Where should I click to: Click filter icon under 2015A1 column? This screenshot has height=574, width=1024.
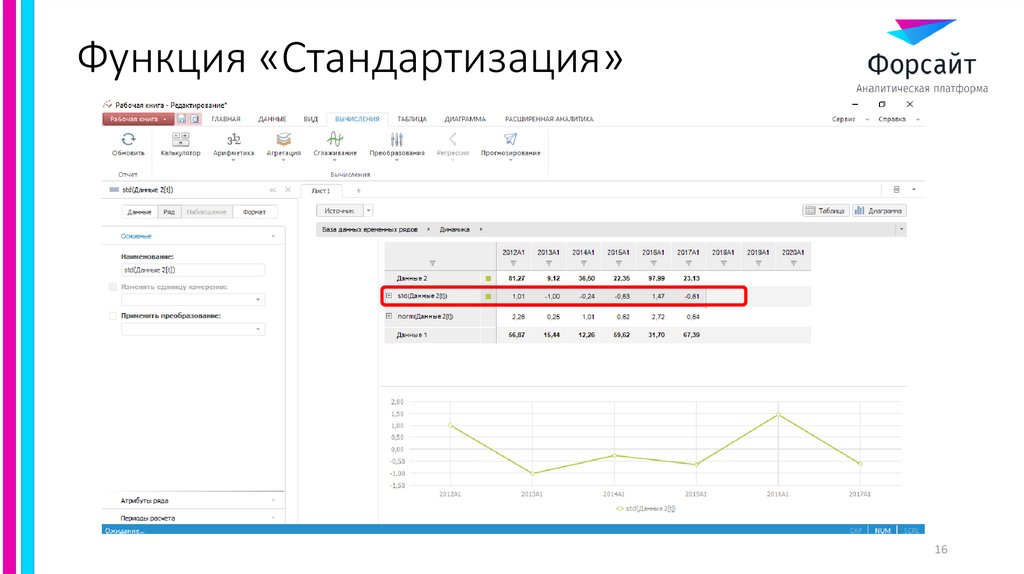pos(618,263)
